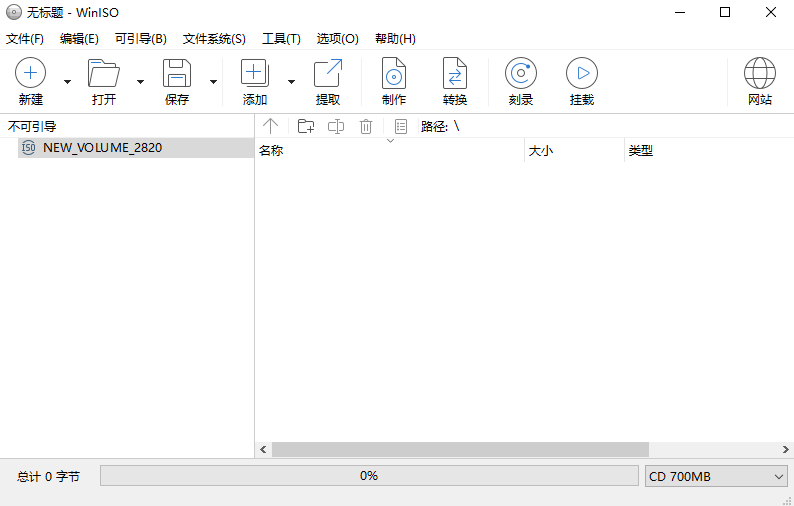Click the 不可引导 label
The image size is (794, 506).
(x=32, y=126)
